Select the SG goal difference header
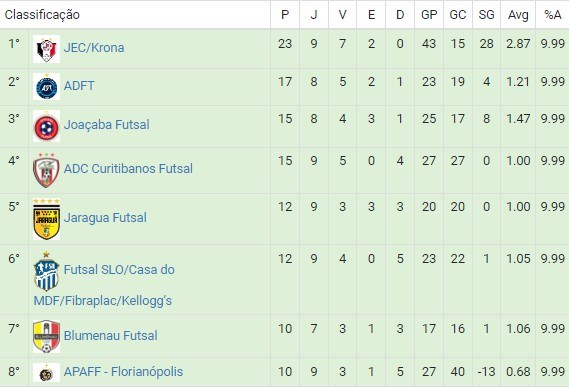The height and width of the screenshot is (387, 569). [486, 15]
